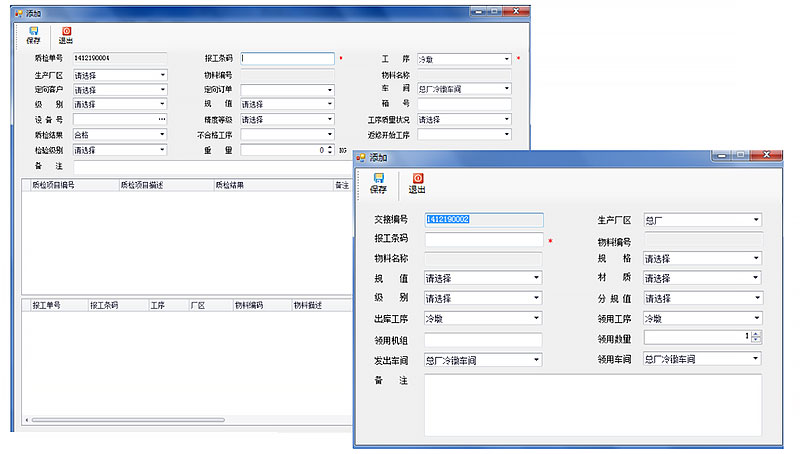Expand the 出库工序 dropdown showing 冷墩

[x=536, y=319]
